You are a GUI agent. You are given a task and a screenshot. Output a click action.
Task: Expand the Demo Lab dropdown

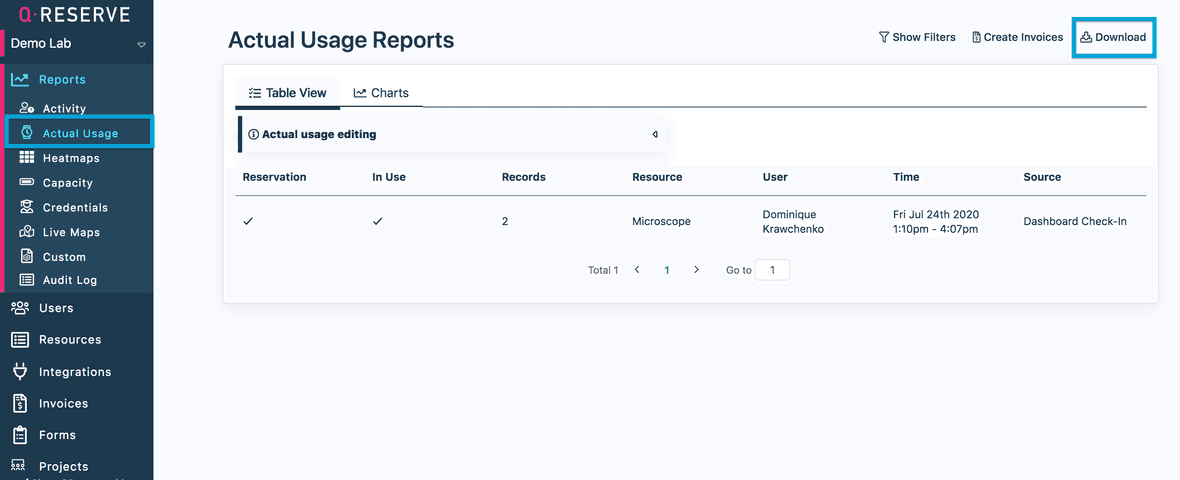[141, 44]
